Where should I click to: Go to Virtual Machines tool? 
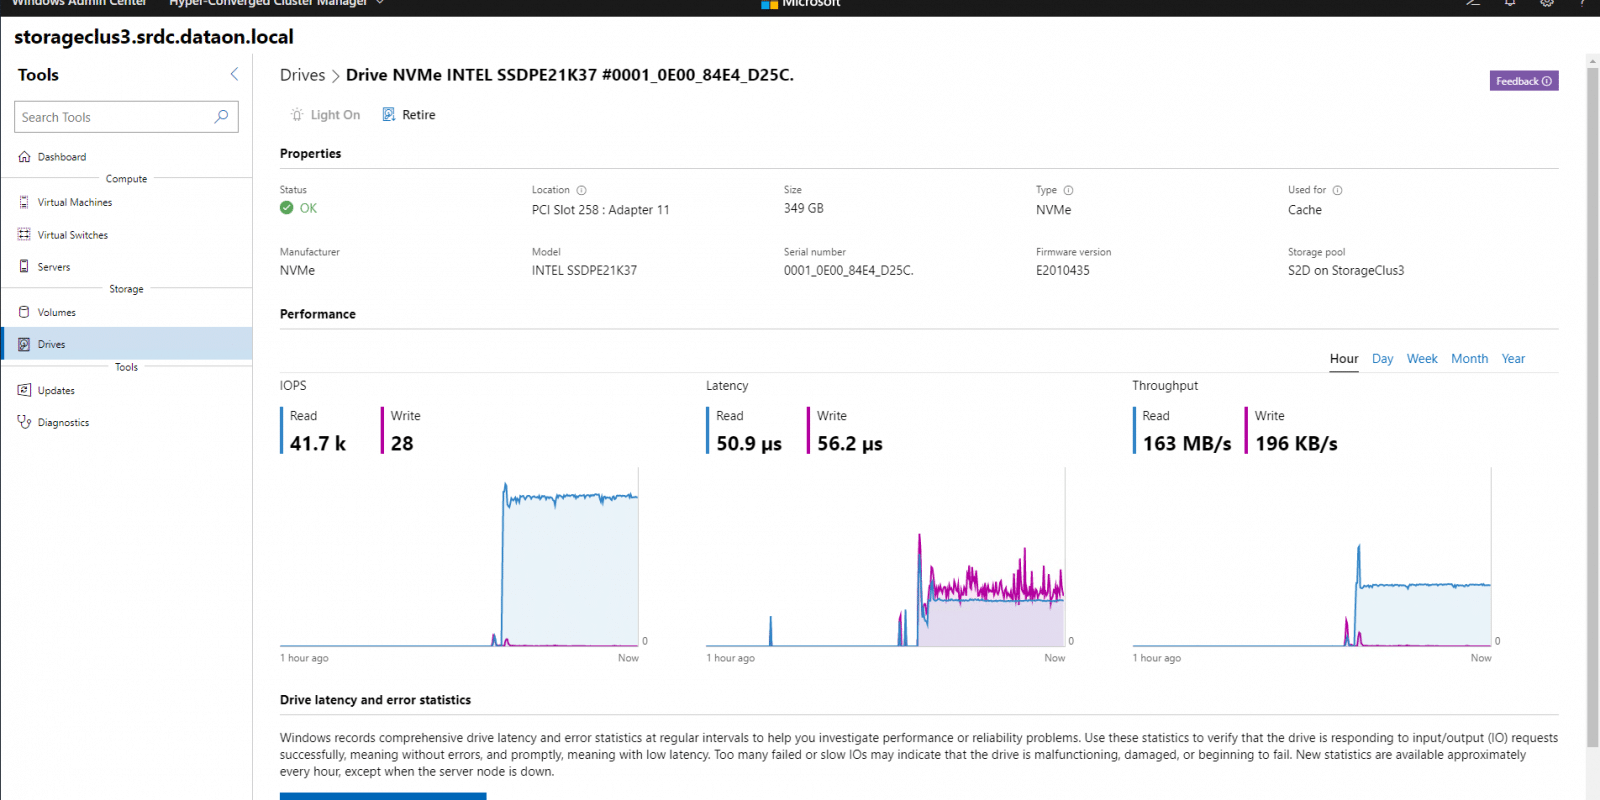coord(75,202)
